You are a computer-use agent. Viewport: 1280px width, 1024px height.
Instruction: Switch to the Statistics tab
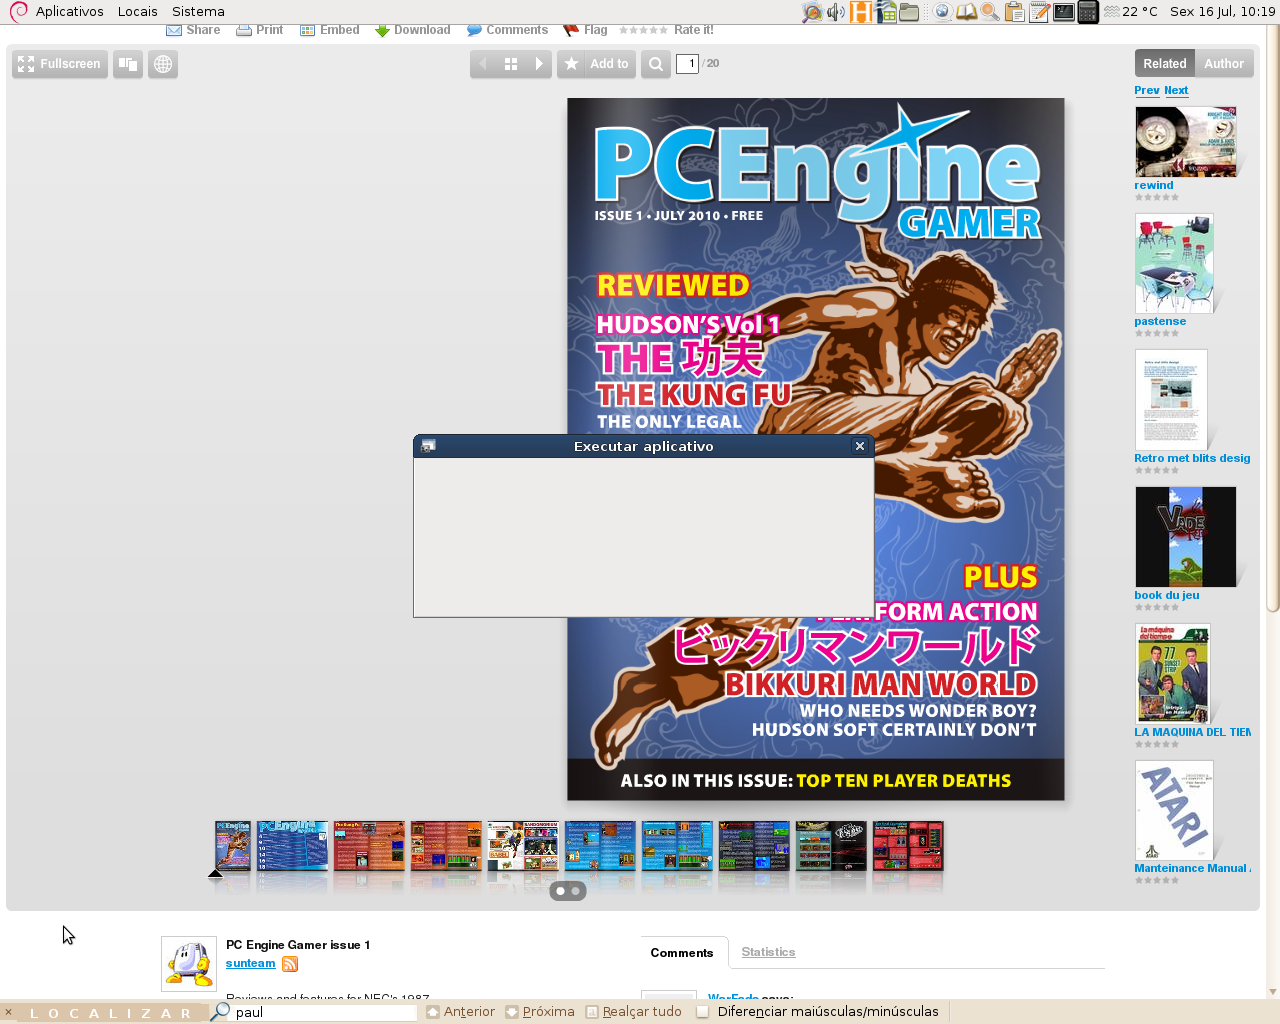[769, 952]
